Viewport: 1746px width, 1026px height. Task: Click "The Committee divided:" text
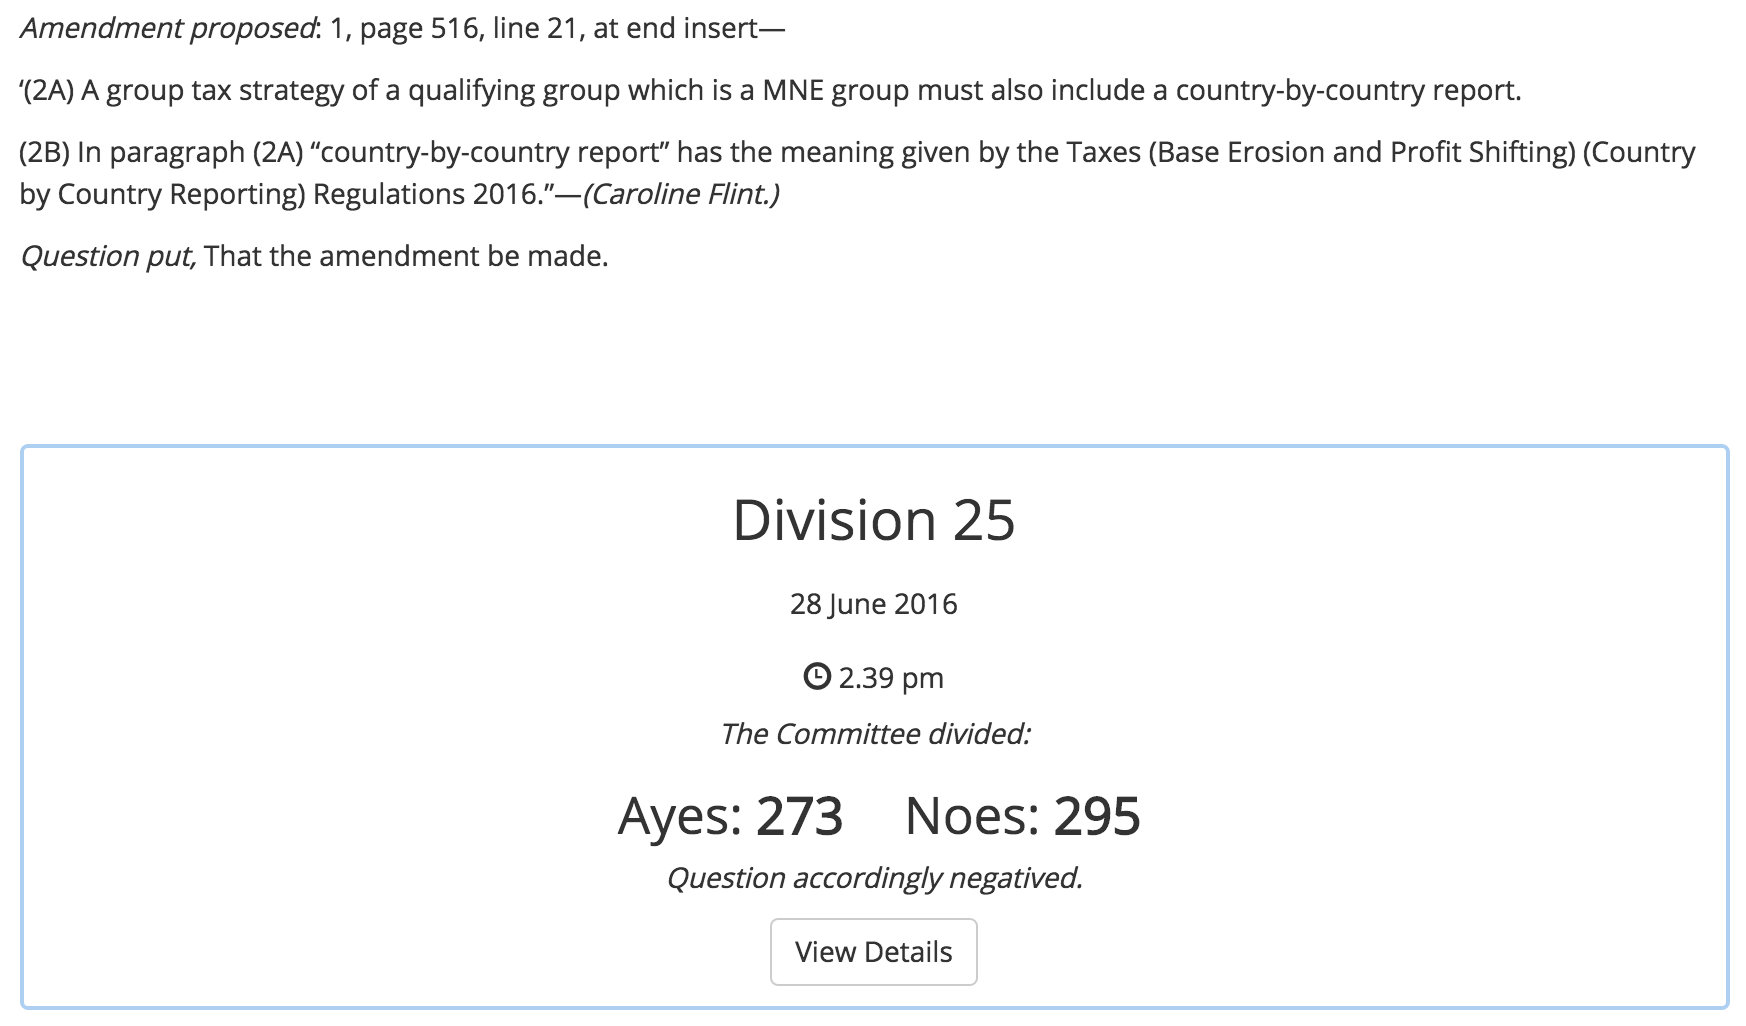point(873,734)
